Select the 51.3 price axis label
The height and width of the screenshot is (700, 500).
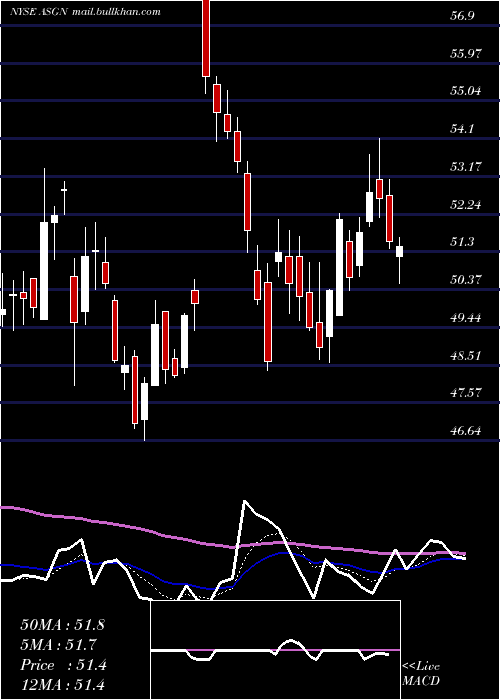[462, 242]
